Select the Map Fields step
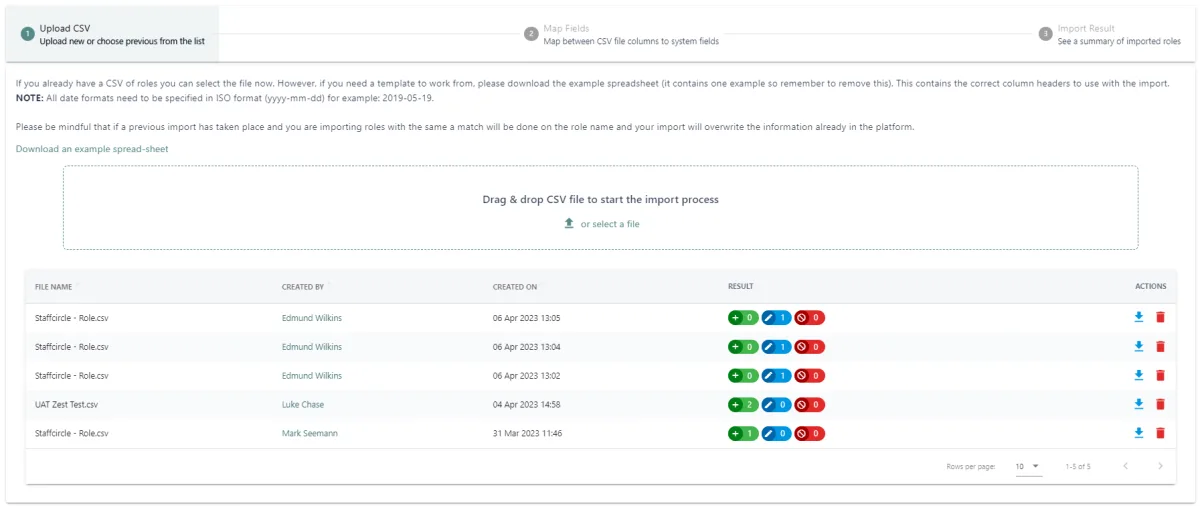 [x=621, y=34]
